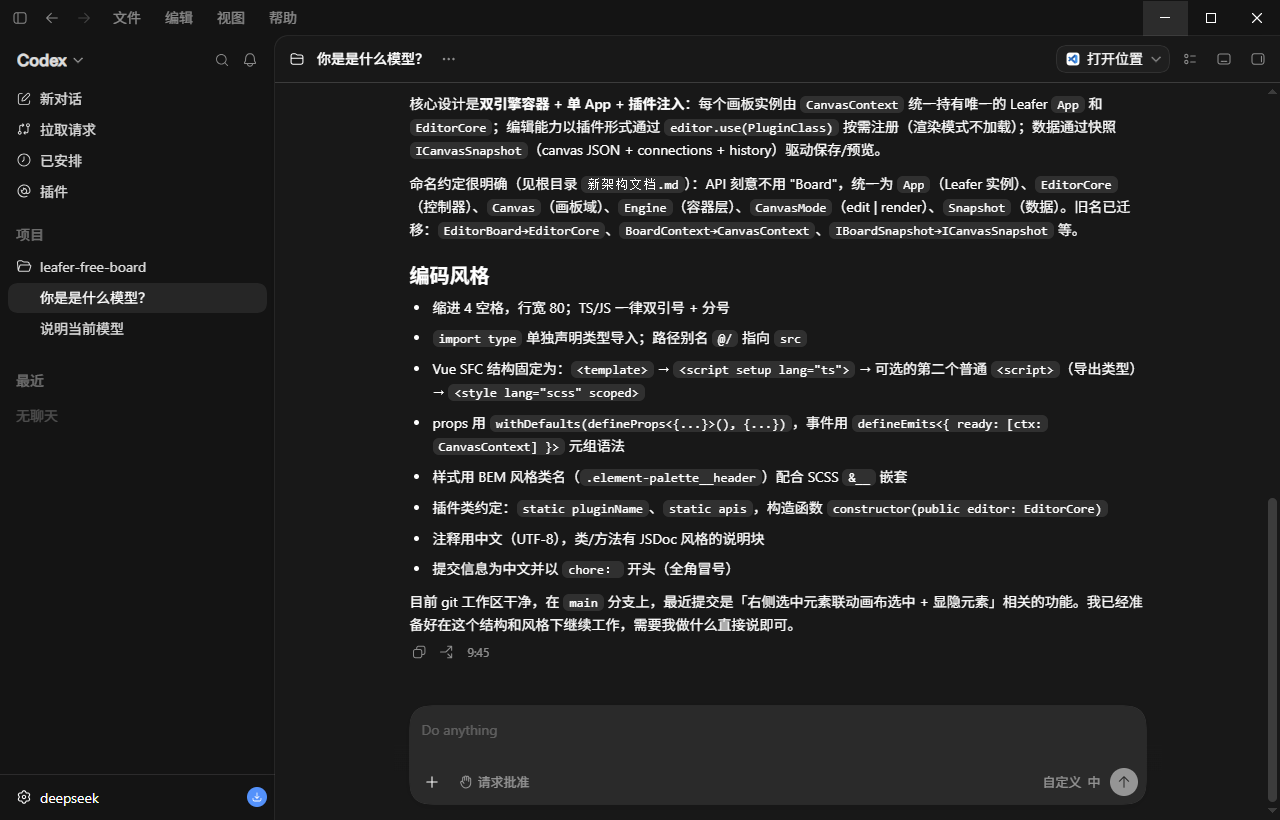Toggle 请求批准 approval mode
The height and width of the screenshot is (820, 1280).
494,782
